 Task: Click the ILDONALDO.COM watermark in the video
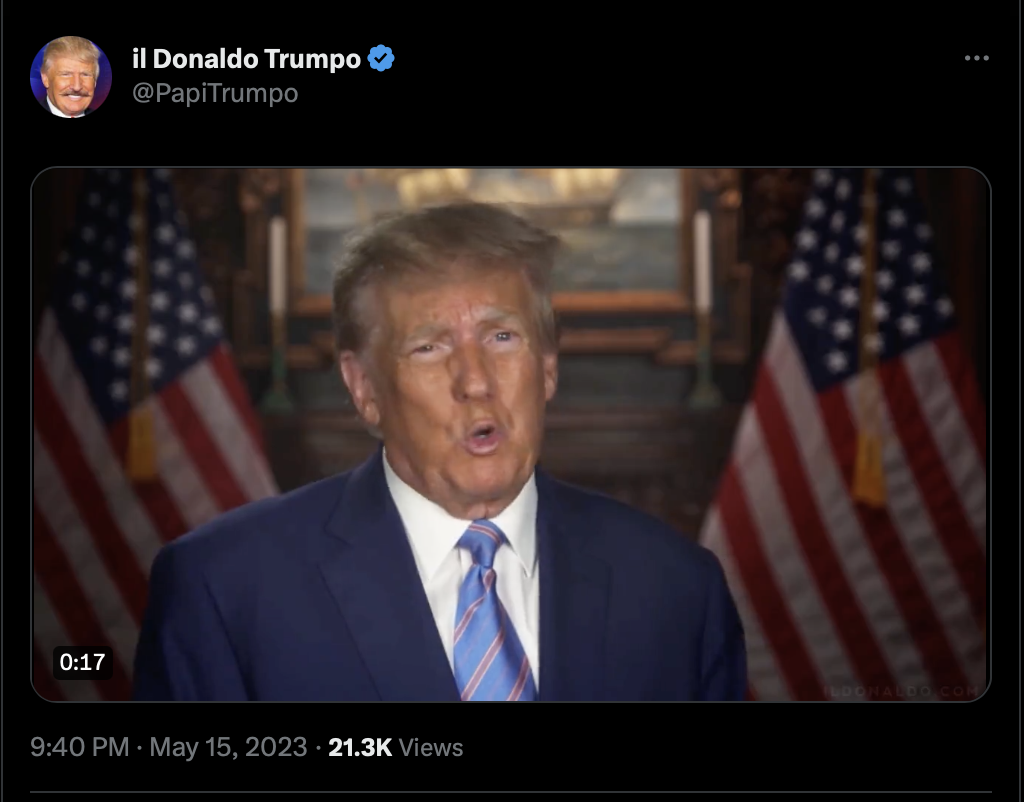[901, 691]
